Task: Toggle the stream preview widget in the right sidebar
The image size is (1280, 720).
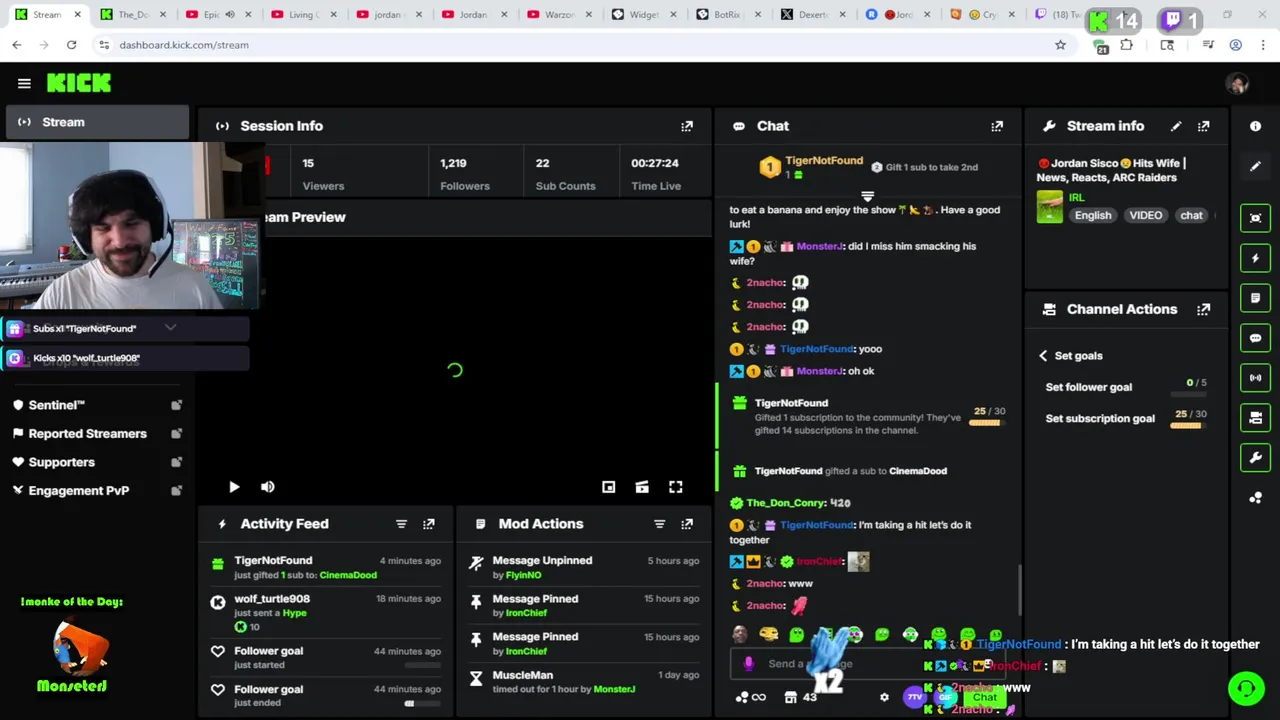Action: tap(1255, 218)
